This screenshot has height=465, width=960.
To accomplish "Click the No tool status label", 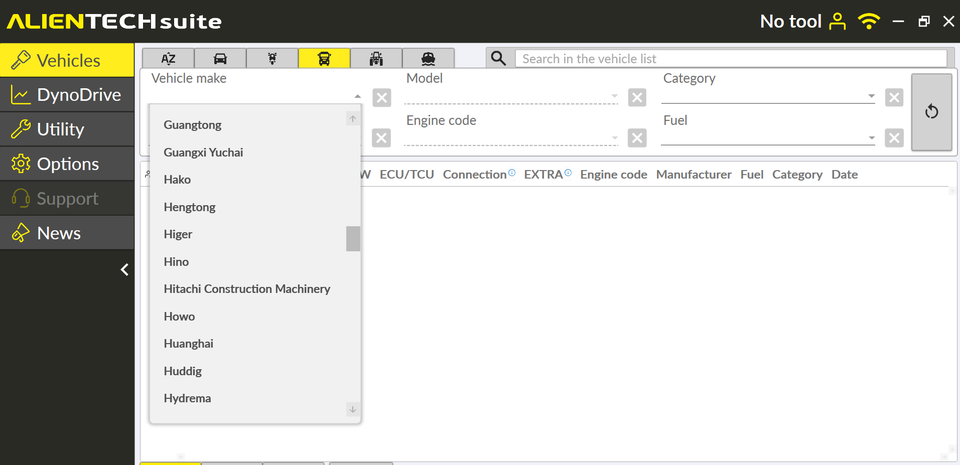I will pos(790,21).
